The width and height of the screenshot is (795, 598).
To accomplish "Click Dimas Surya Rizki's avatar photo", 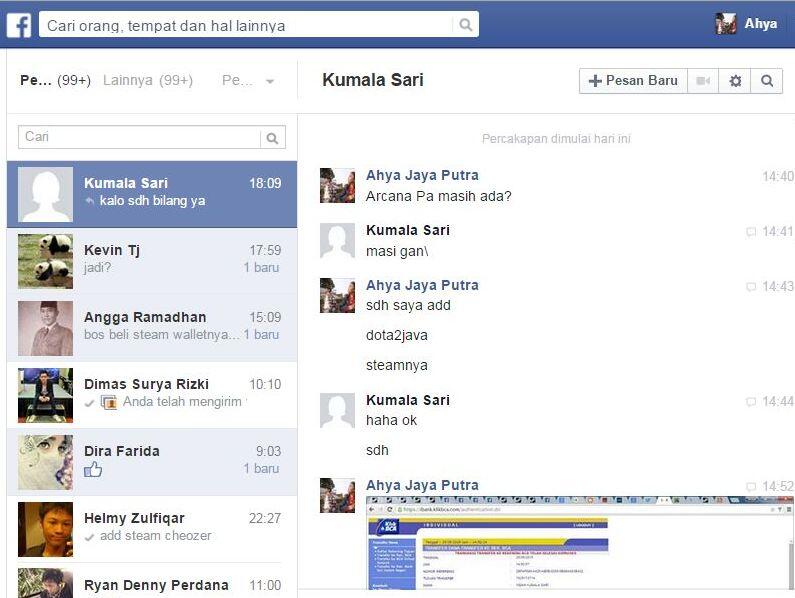I will pyautogui.click(x=46, y=395).
